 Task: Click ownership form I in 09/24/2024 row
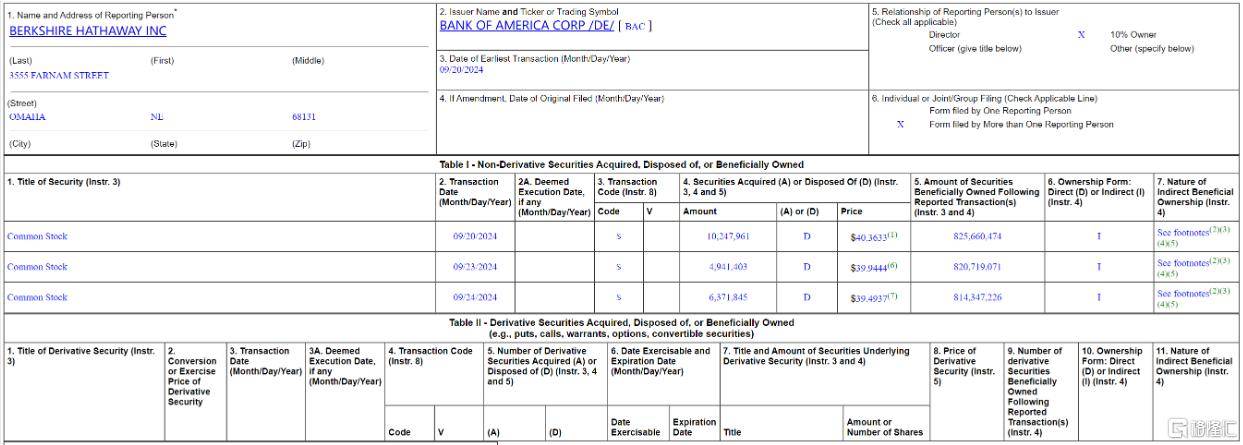point(1098,297)
